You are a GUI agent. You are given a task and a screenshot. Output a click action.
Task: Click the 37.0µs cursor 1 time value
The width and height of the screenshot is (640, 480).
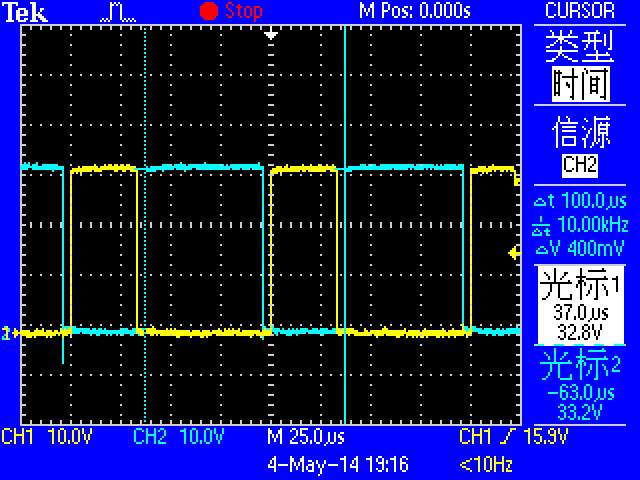tap(581, 313)
